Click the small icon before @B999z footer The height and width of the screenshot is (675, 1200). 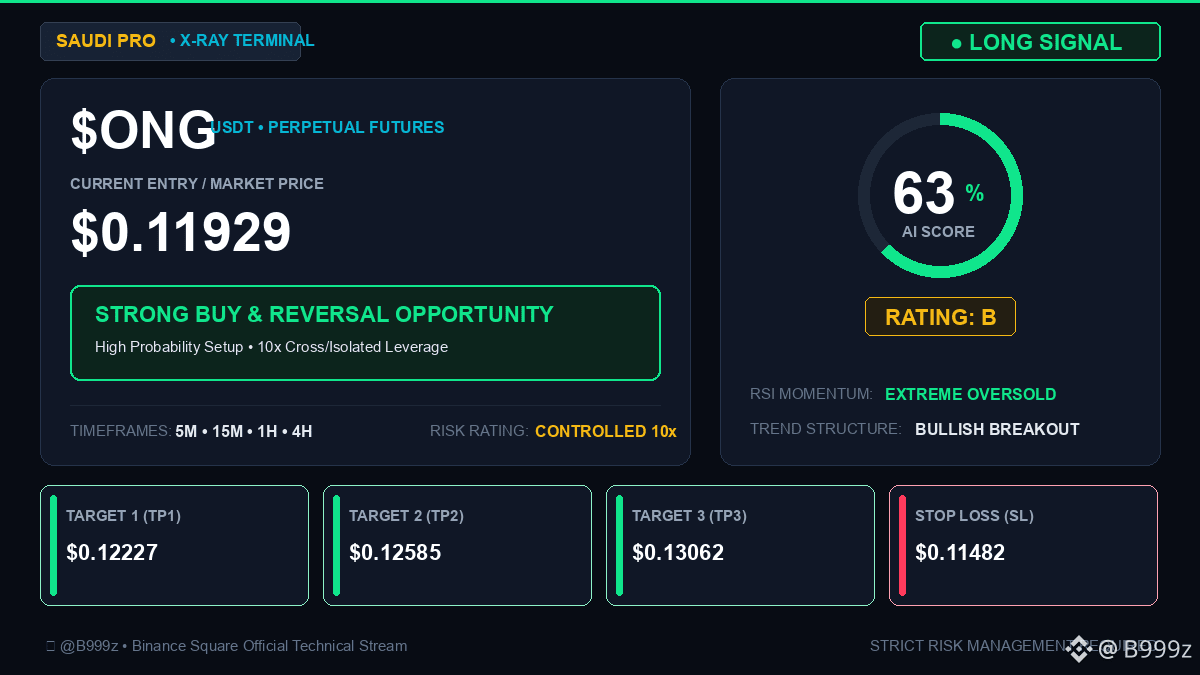click(50, 646)
